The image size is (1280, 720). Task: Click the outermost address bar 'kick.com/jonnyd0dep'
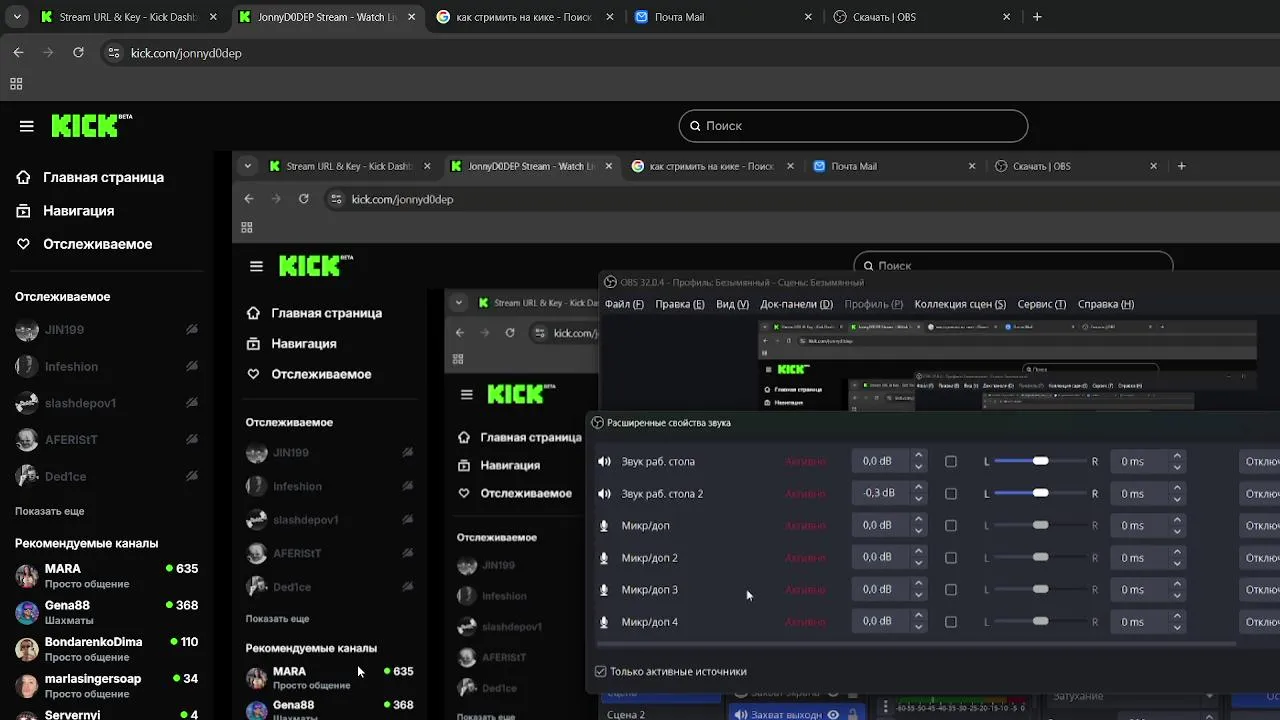(x=186, y=53)
